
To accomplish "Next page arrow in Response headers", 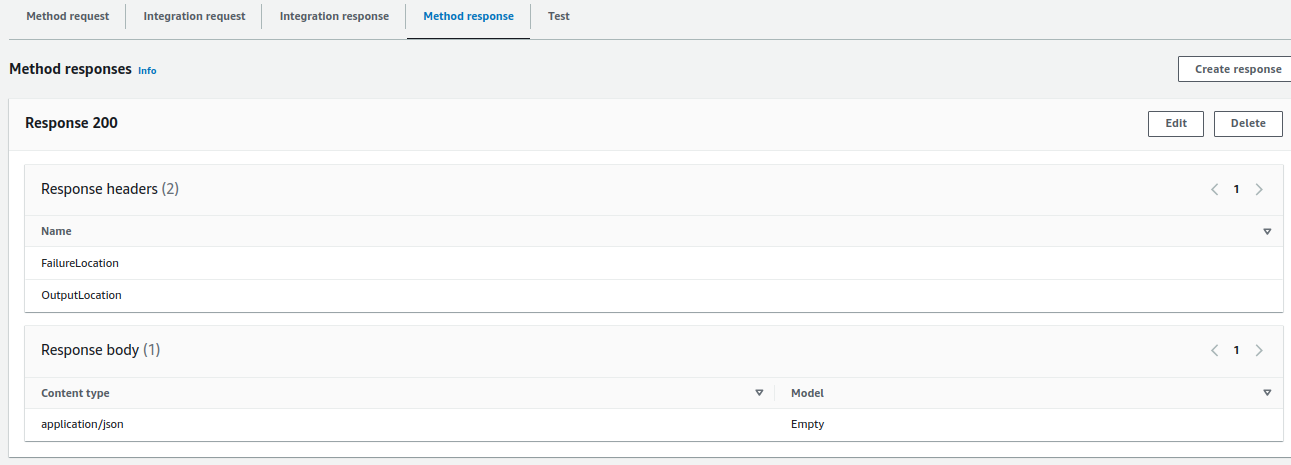I will (1259, 189).
